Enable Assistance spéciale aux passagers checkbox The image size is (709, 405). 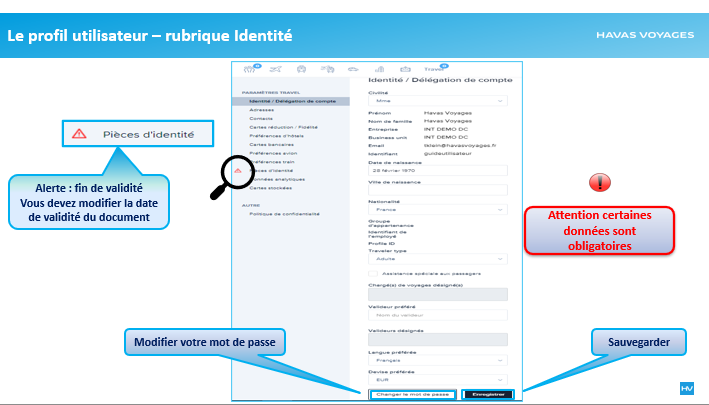tap(373, 273)
